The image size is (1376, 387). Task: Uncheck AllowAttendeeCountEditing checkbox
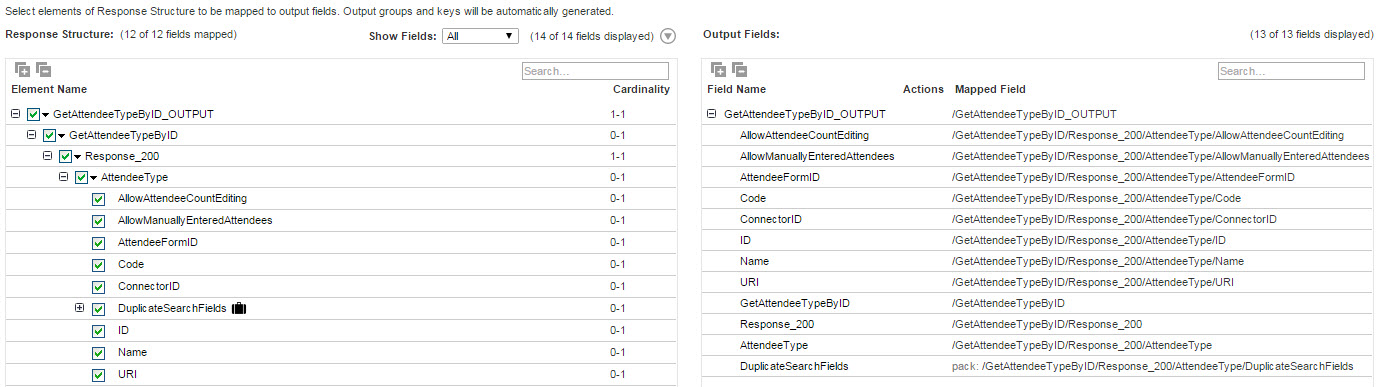tap(98, 199)
